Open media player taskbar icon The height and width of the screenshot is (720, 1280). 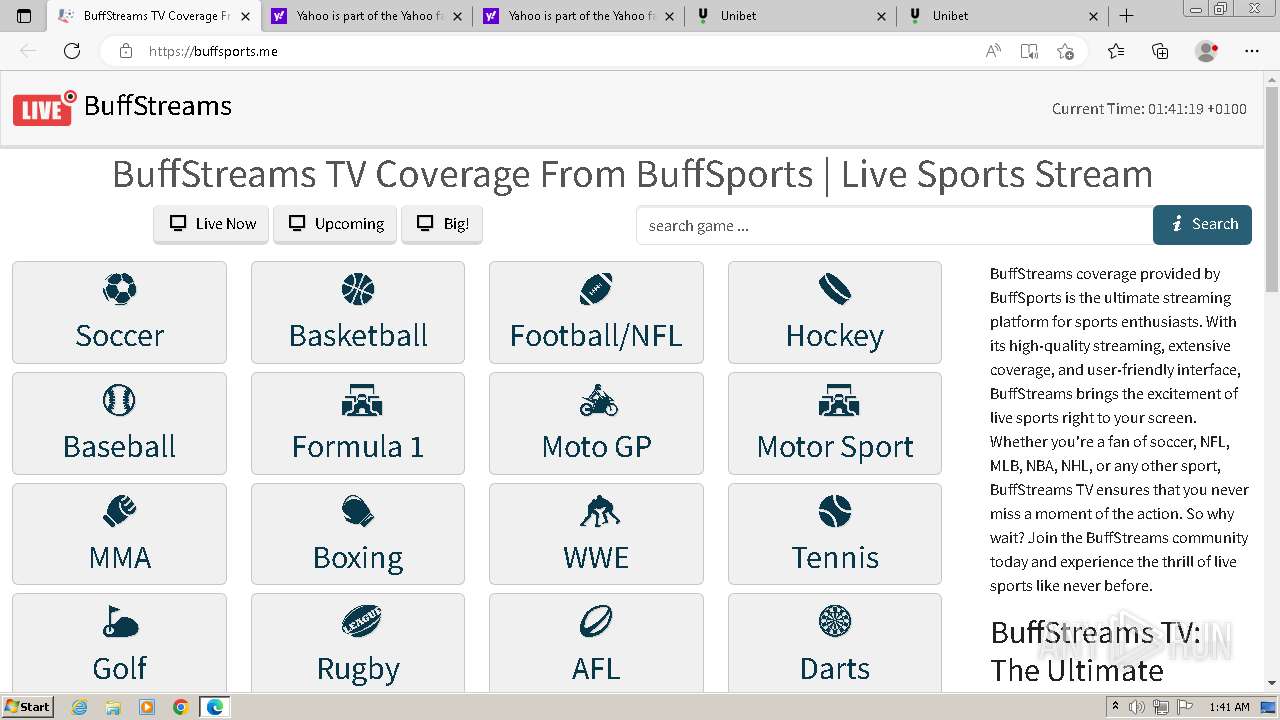point(147,707)
